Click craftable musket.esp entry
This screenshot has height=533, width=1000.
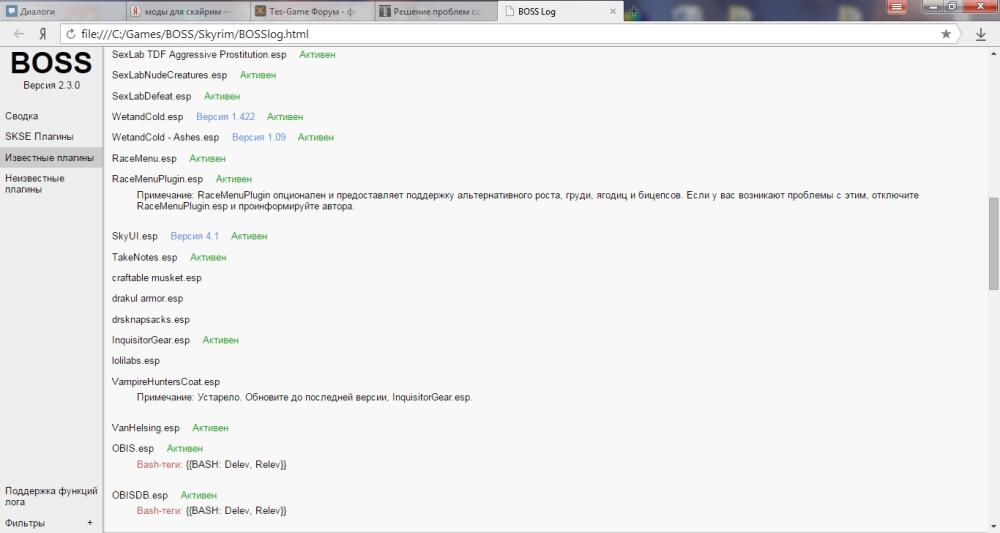point(156,278)
